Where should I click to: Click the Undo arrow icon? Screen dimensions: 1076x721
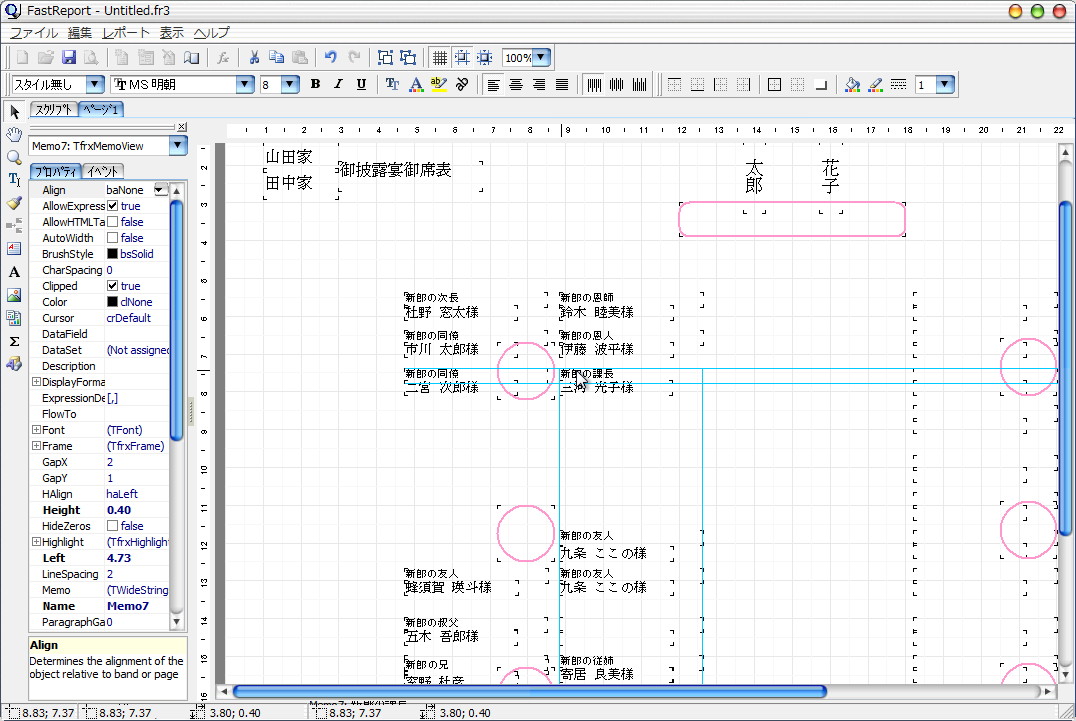pos(331,58)
